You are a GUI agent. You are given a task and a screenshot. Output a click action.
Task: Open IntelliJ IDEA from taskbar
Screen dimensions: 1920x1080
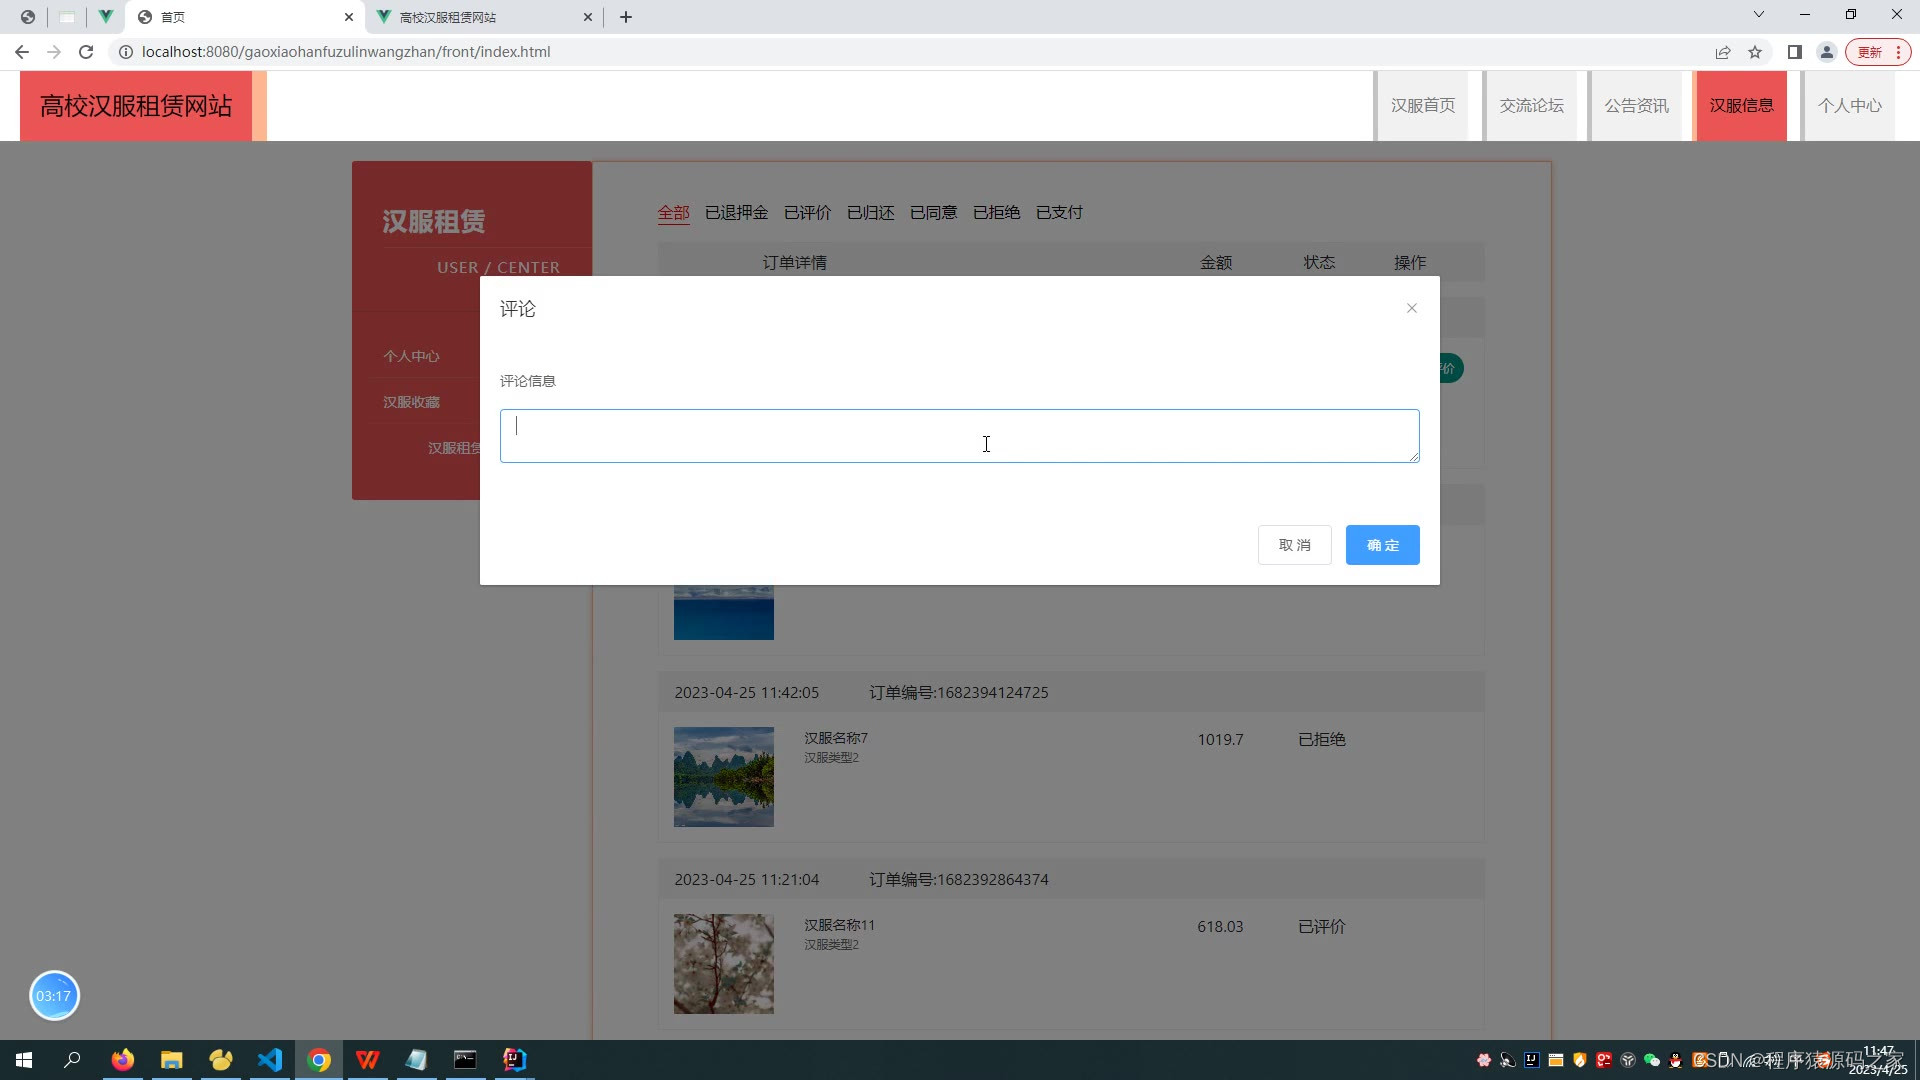click(514, 1060)
